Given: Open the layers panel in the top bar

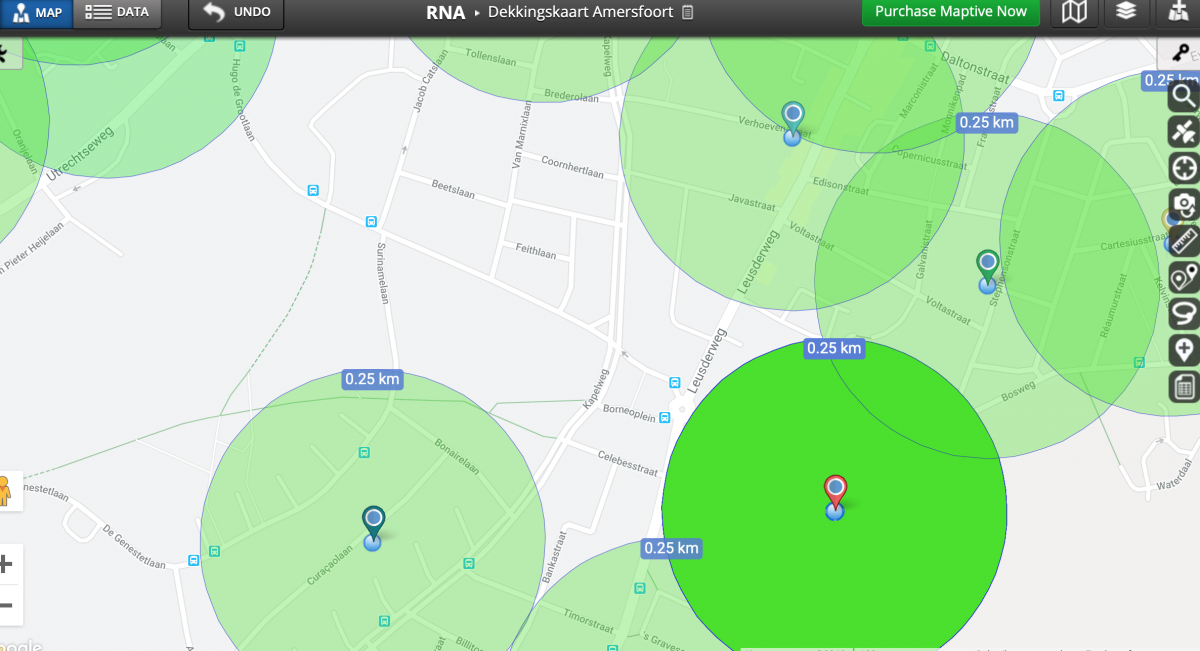Looking at the screenshot, I should click(x=1126, y=12).
